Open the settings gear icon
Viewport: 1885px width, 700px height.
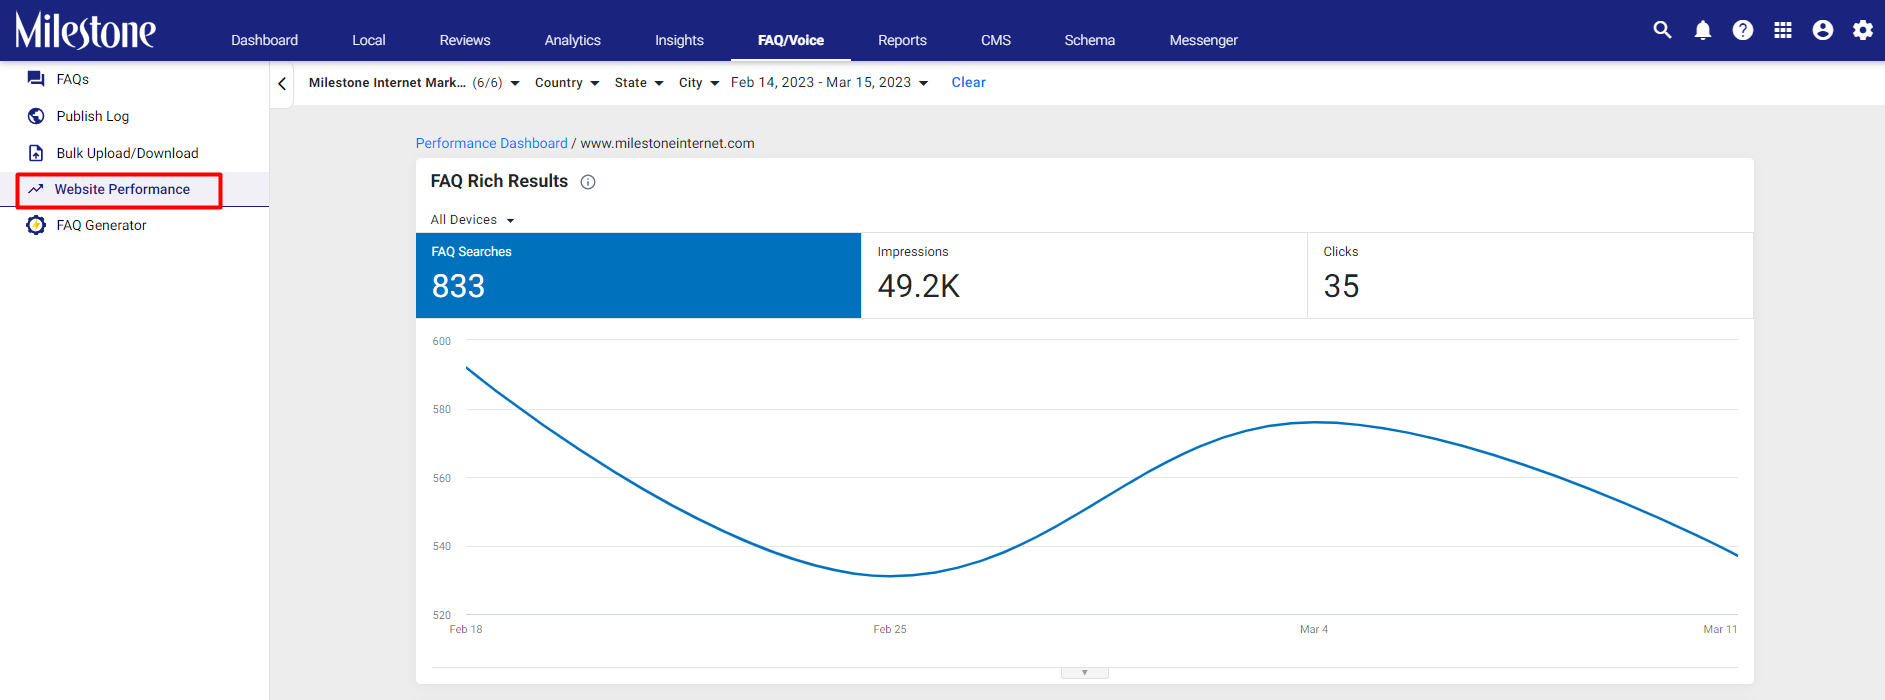click(x=1863, y=30)
